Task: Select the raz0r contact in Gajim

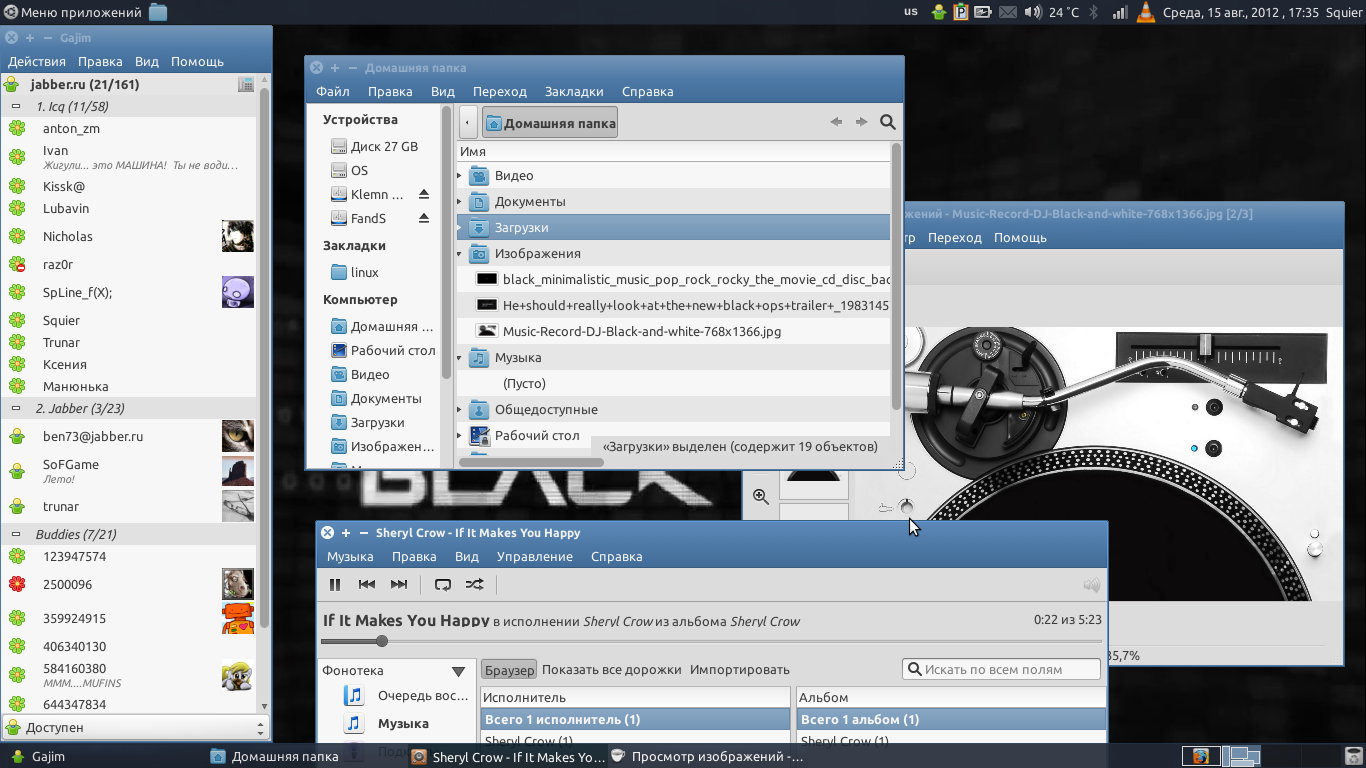Action: pyautogui.click(x=129, y=265)
